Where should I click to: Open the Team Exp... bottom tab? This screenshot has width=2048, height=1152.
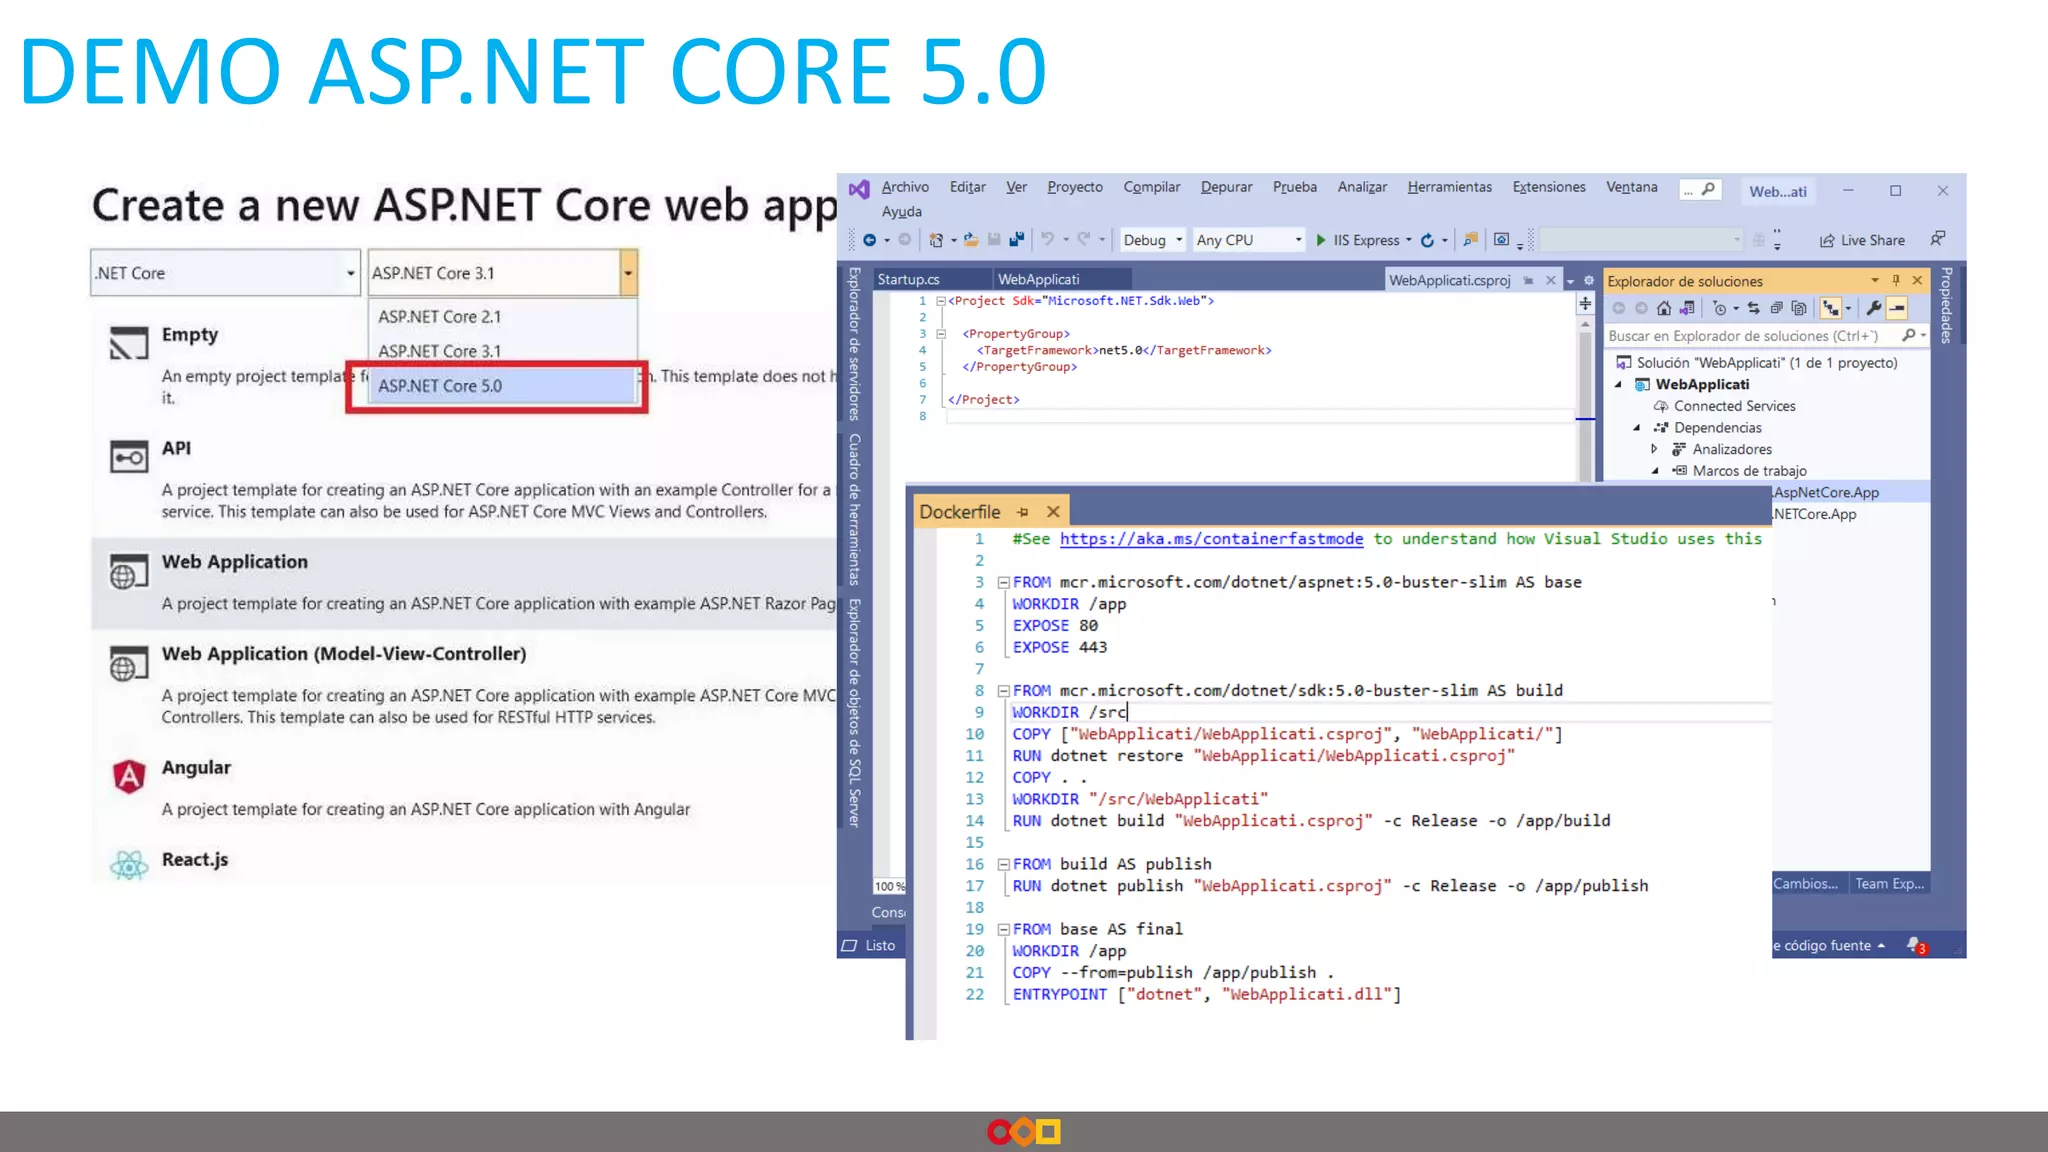pos(1889,884)
